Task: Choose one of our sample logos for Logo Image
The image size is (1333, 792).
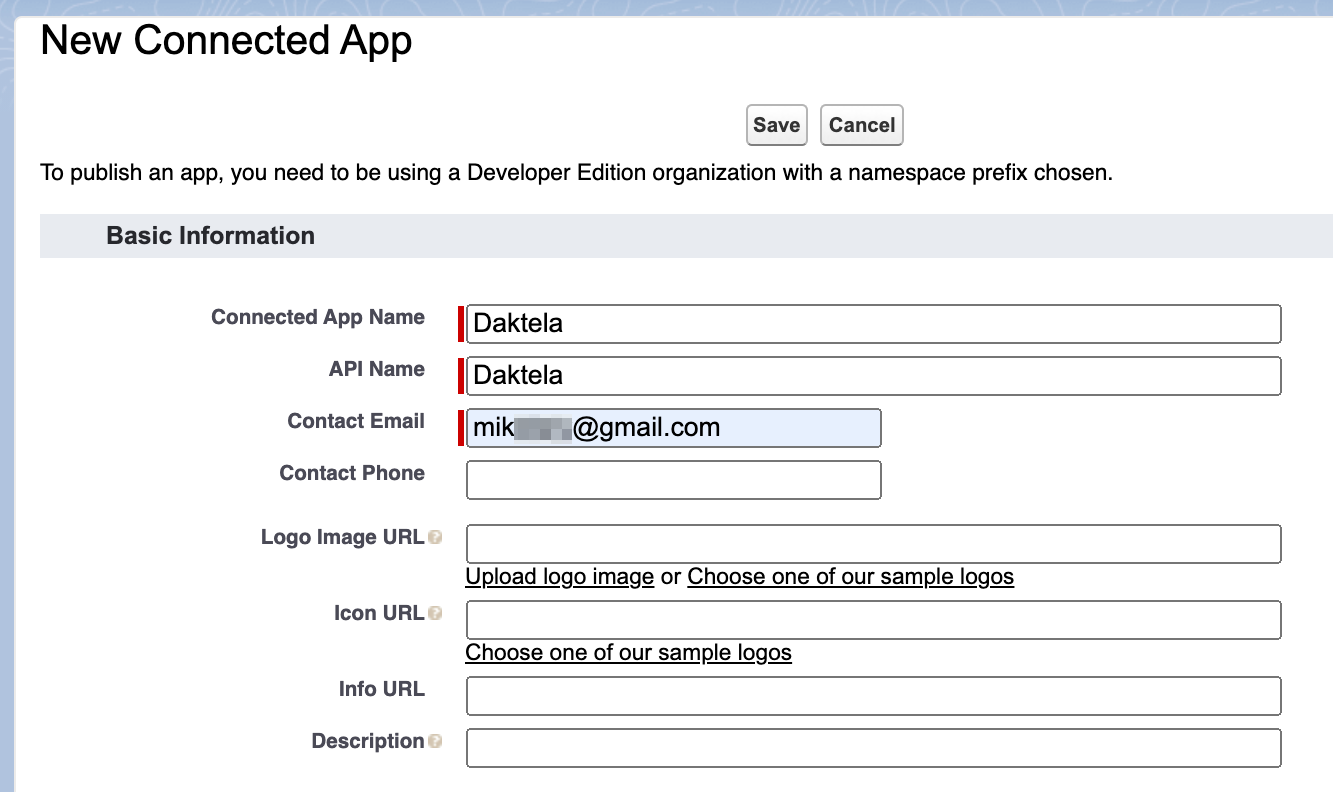Action: tap(850, 577)
